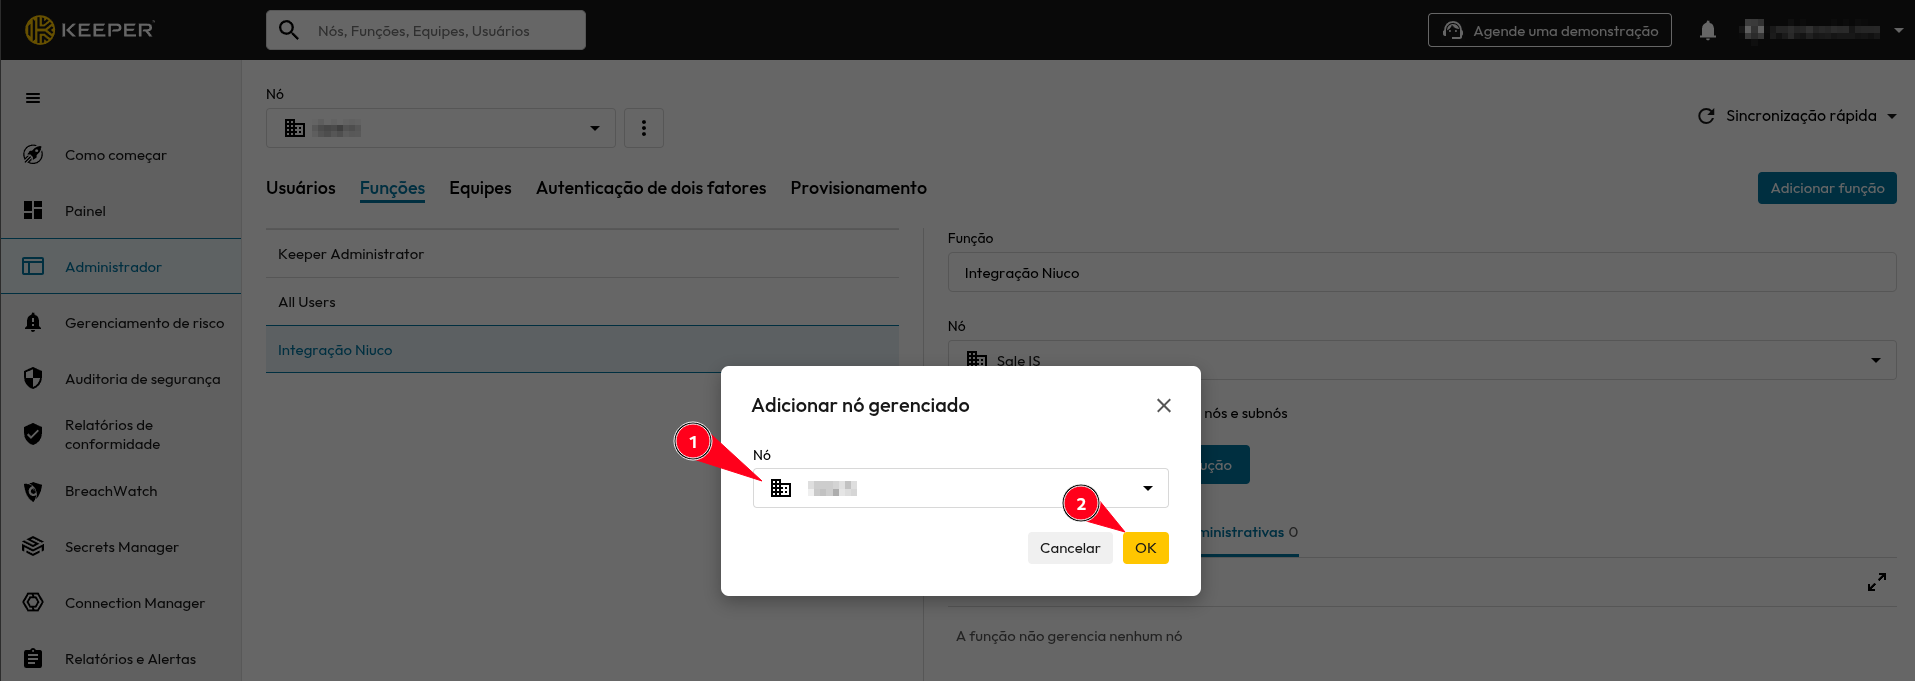The height and width of the screenshot is (681, 1915).
Task: Open Painel in the sidebar
Action: click(121, 211)
